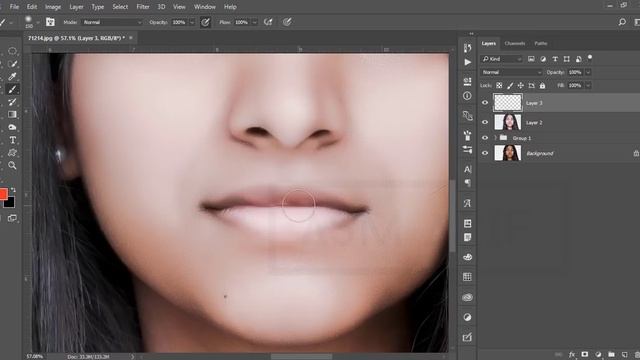This screenshot has width=640, height=360.
Task: Toggle lock position icon
Action: pos(521,85)
